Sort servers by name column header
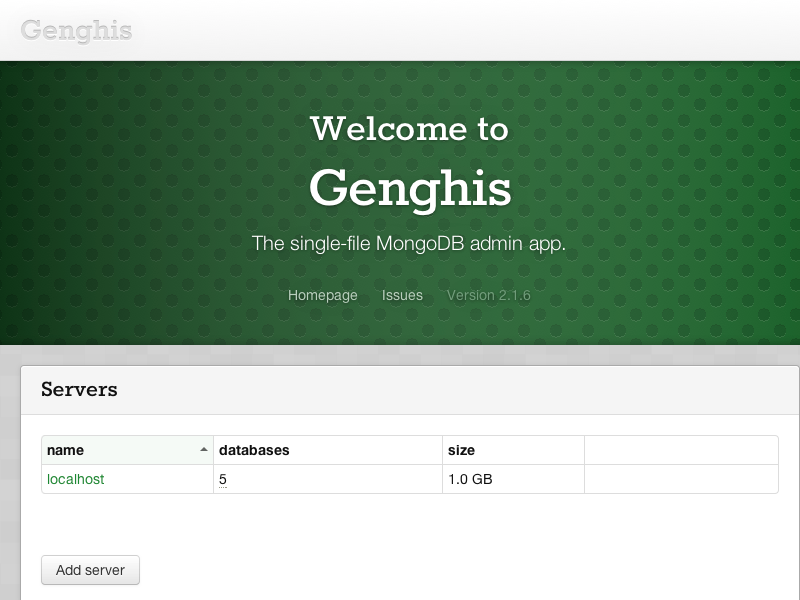 tap(128, 450)
